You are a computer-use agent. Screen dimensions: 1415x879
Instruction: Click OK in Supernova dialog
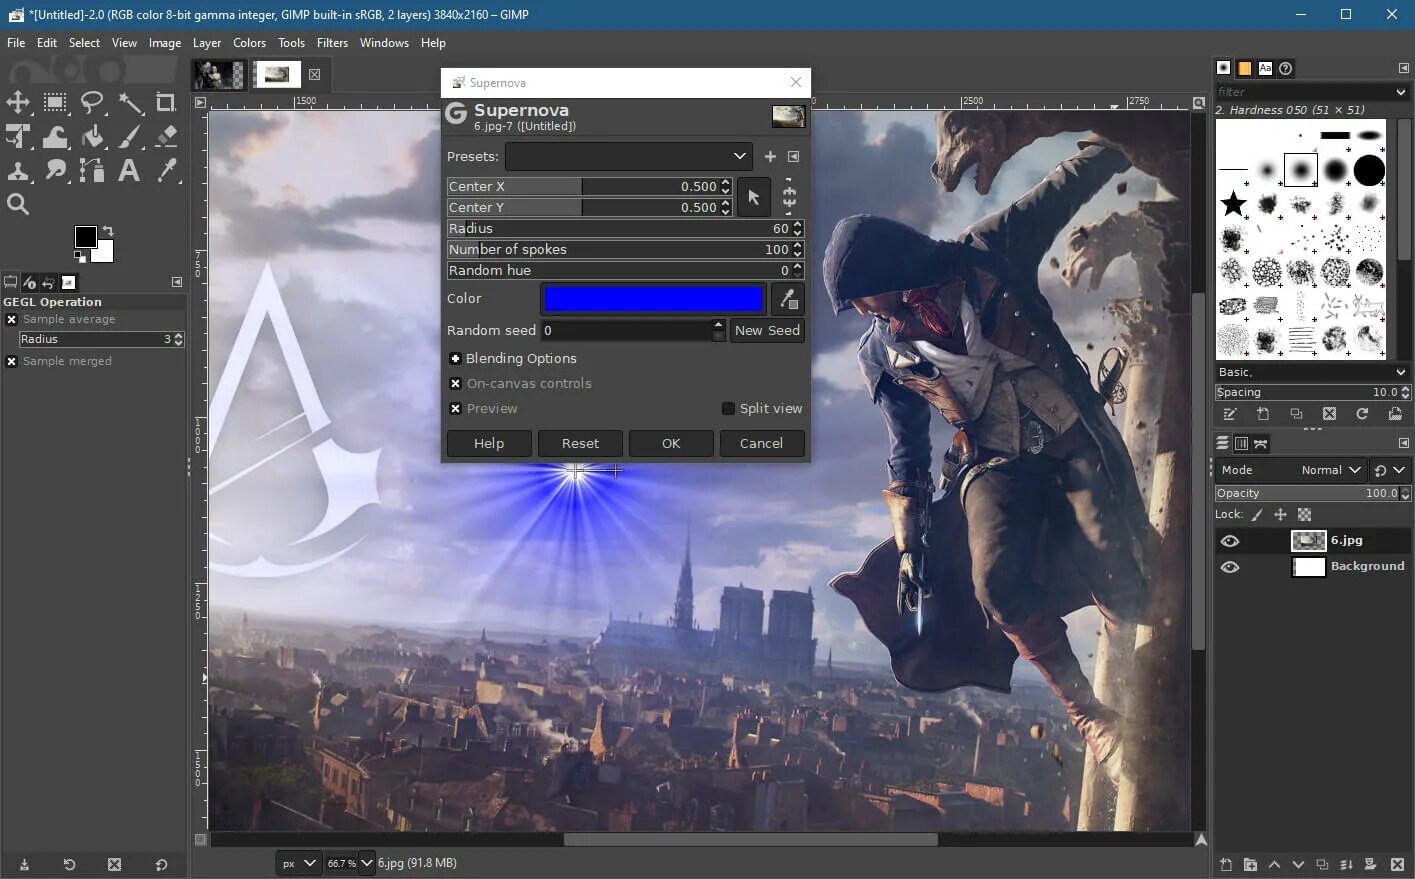[x=671, y=444]
